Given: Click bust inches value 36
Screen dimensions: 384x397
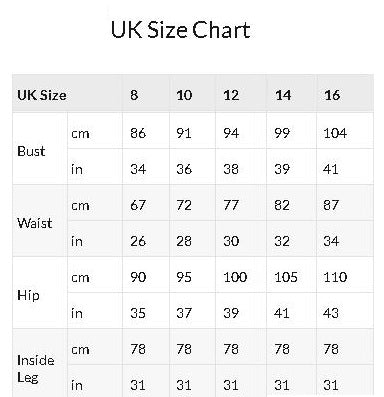Looking at the screenshot, I should (x=184, y=169).
